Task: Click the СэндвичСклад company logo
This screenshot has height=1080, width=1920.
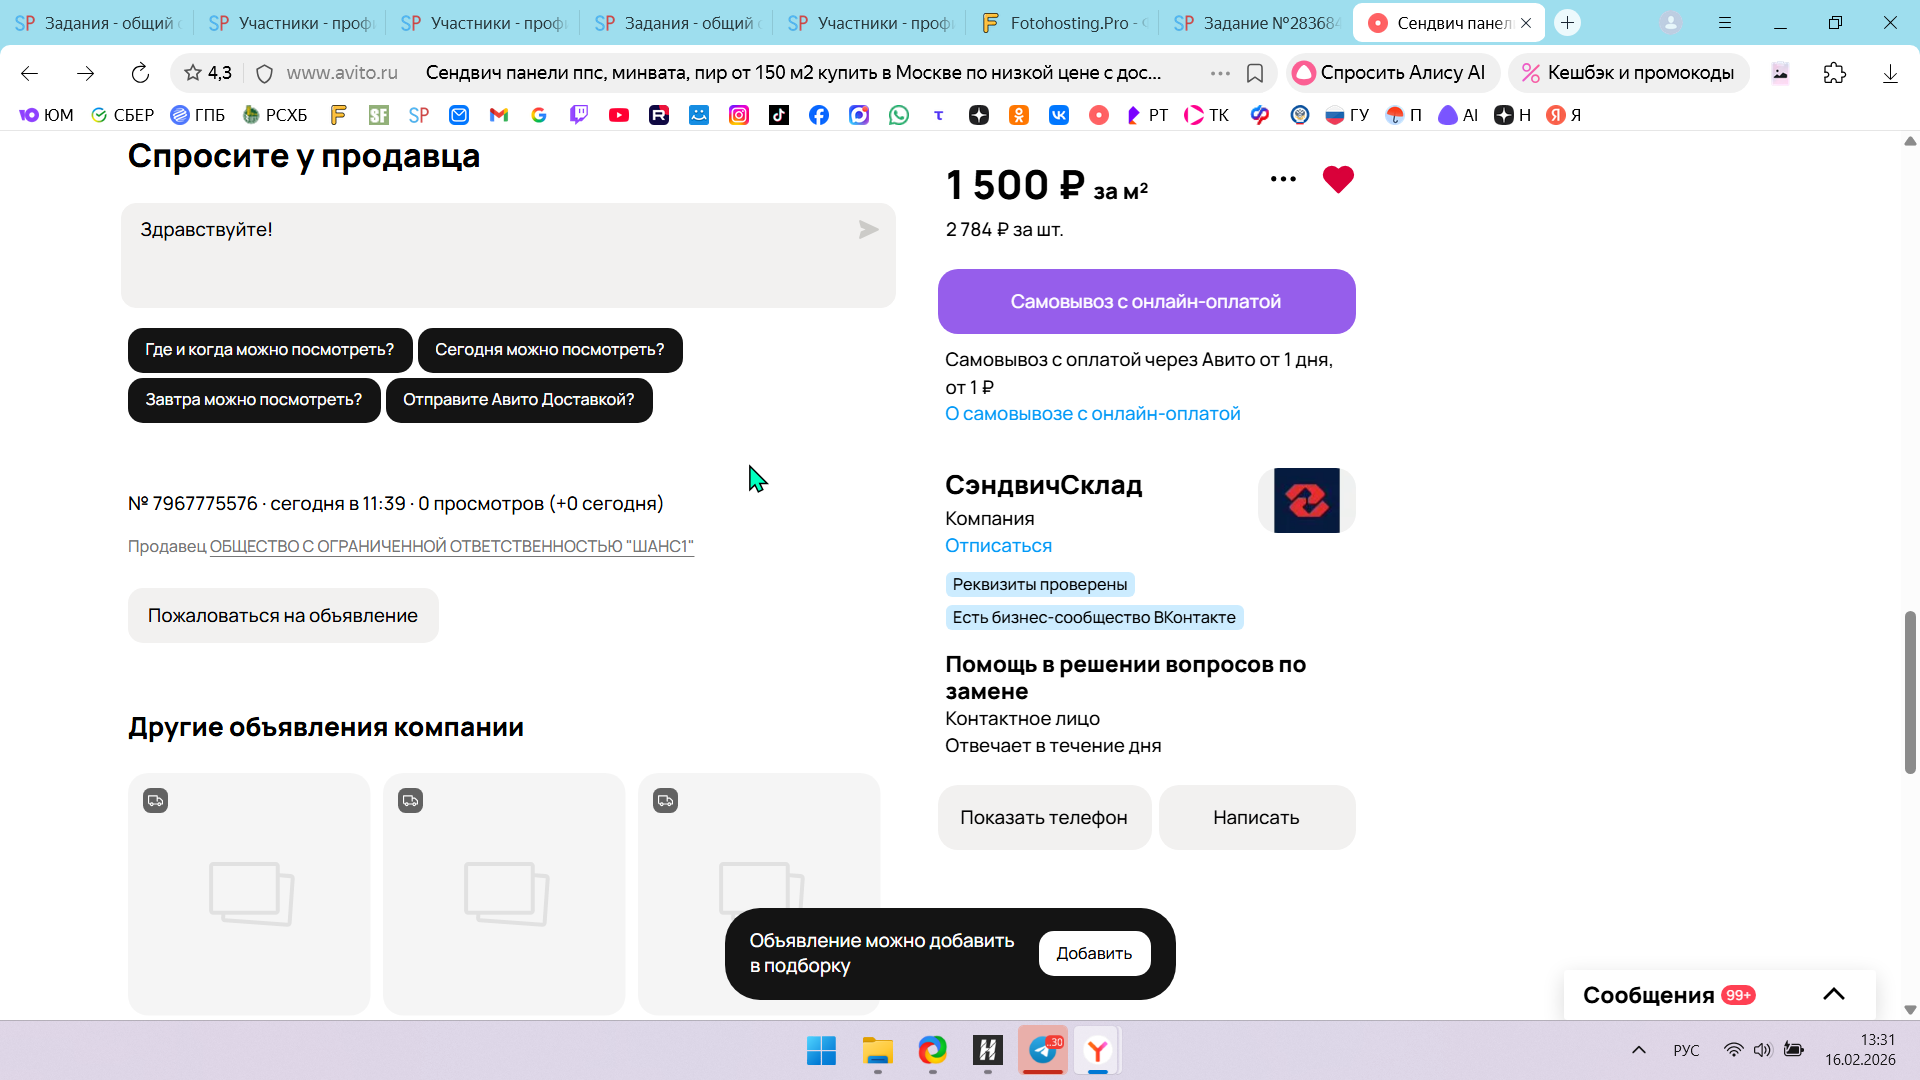Action: point(1306,500)
